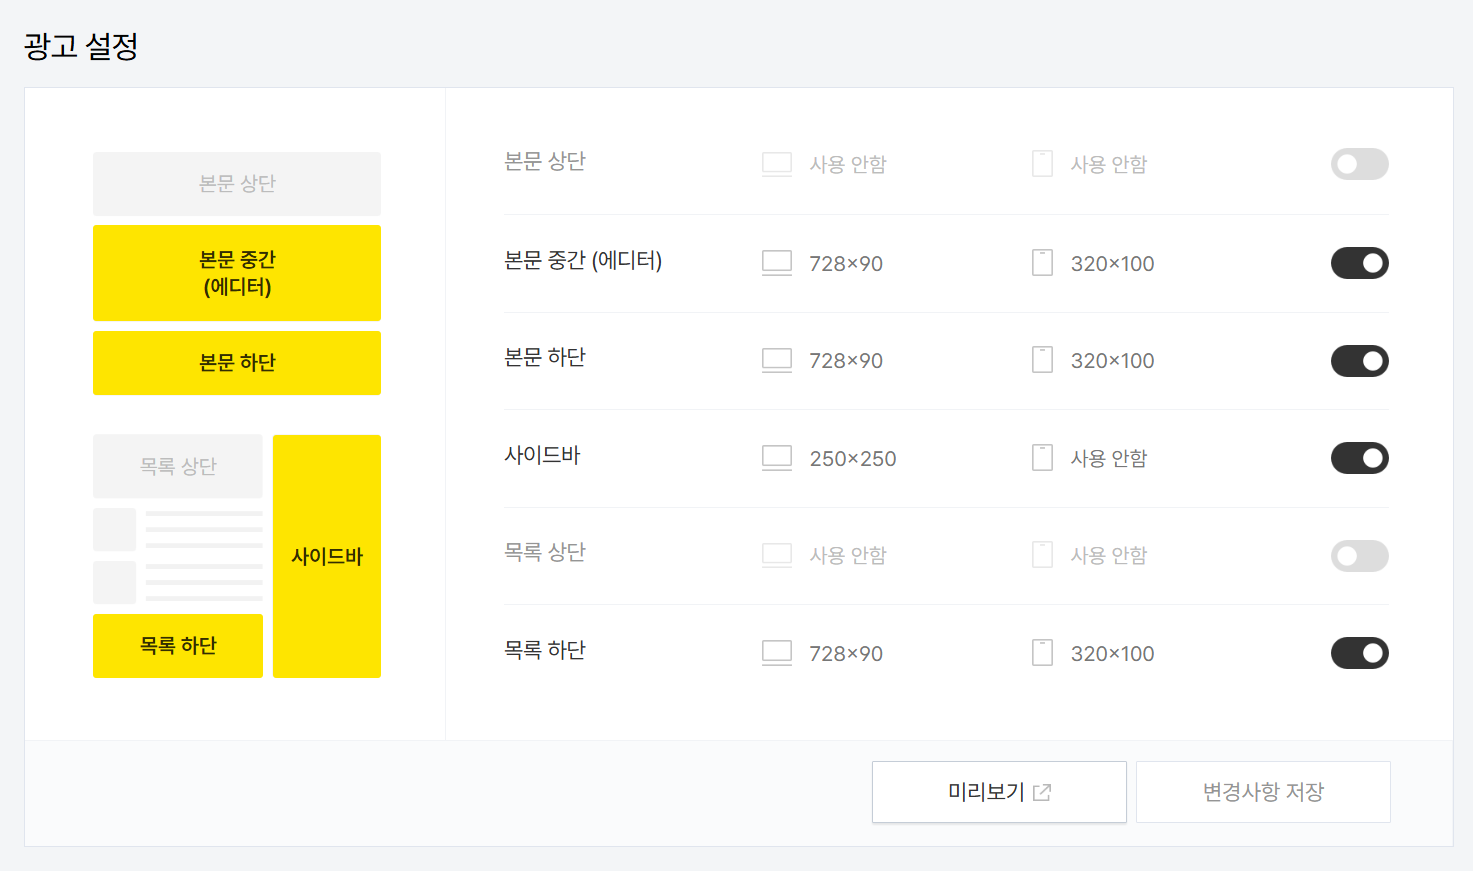The image size is (1473, 871).
Task: Click the desktop monitor icon in 본문 하단 row
Action: 776,360
